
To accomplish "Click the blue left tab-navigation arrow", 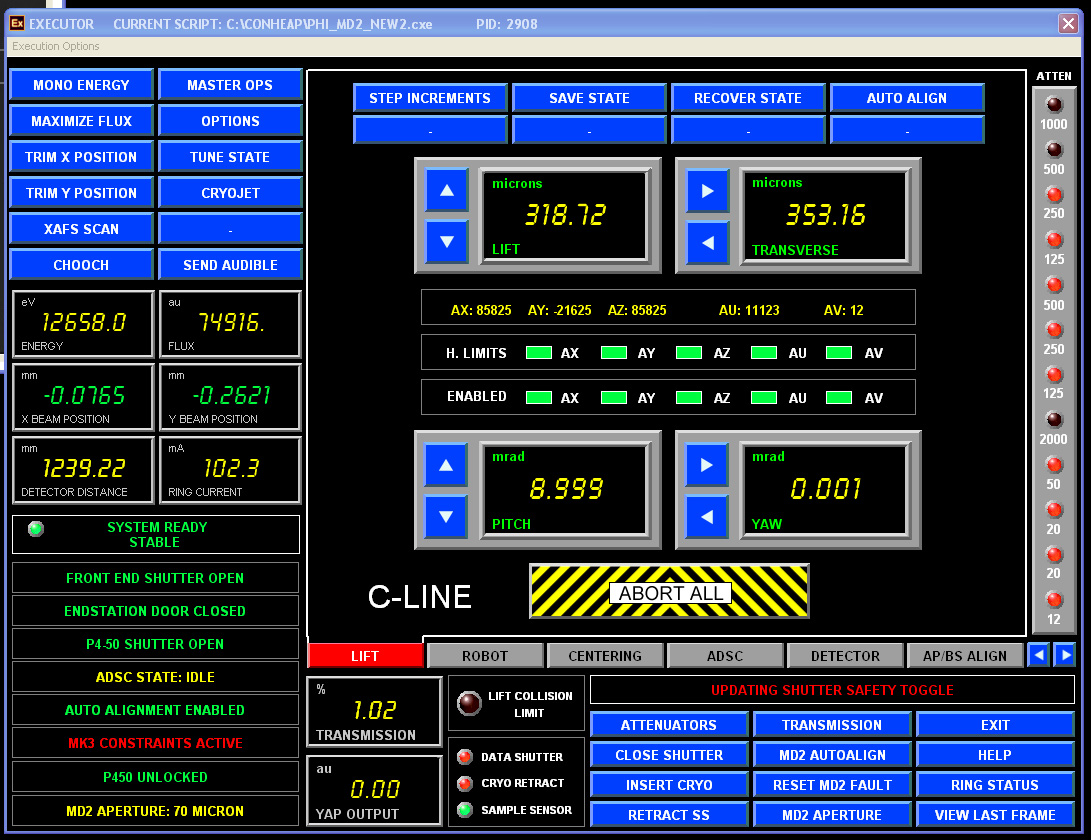I will point(1040,654).
